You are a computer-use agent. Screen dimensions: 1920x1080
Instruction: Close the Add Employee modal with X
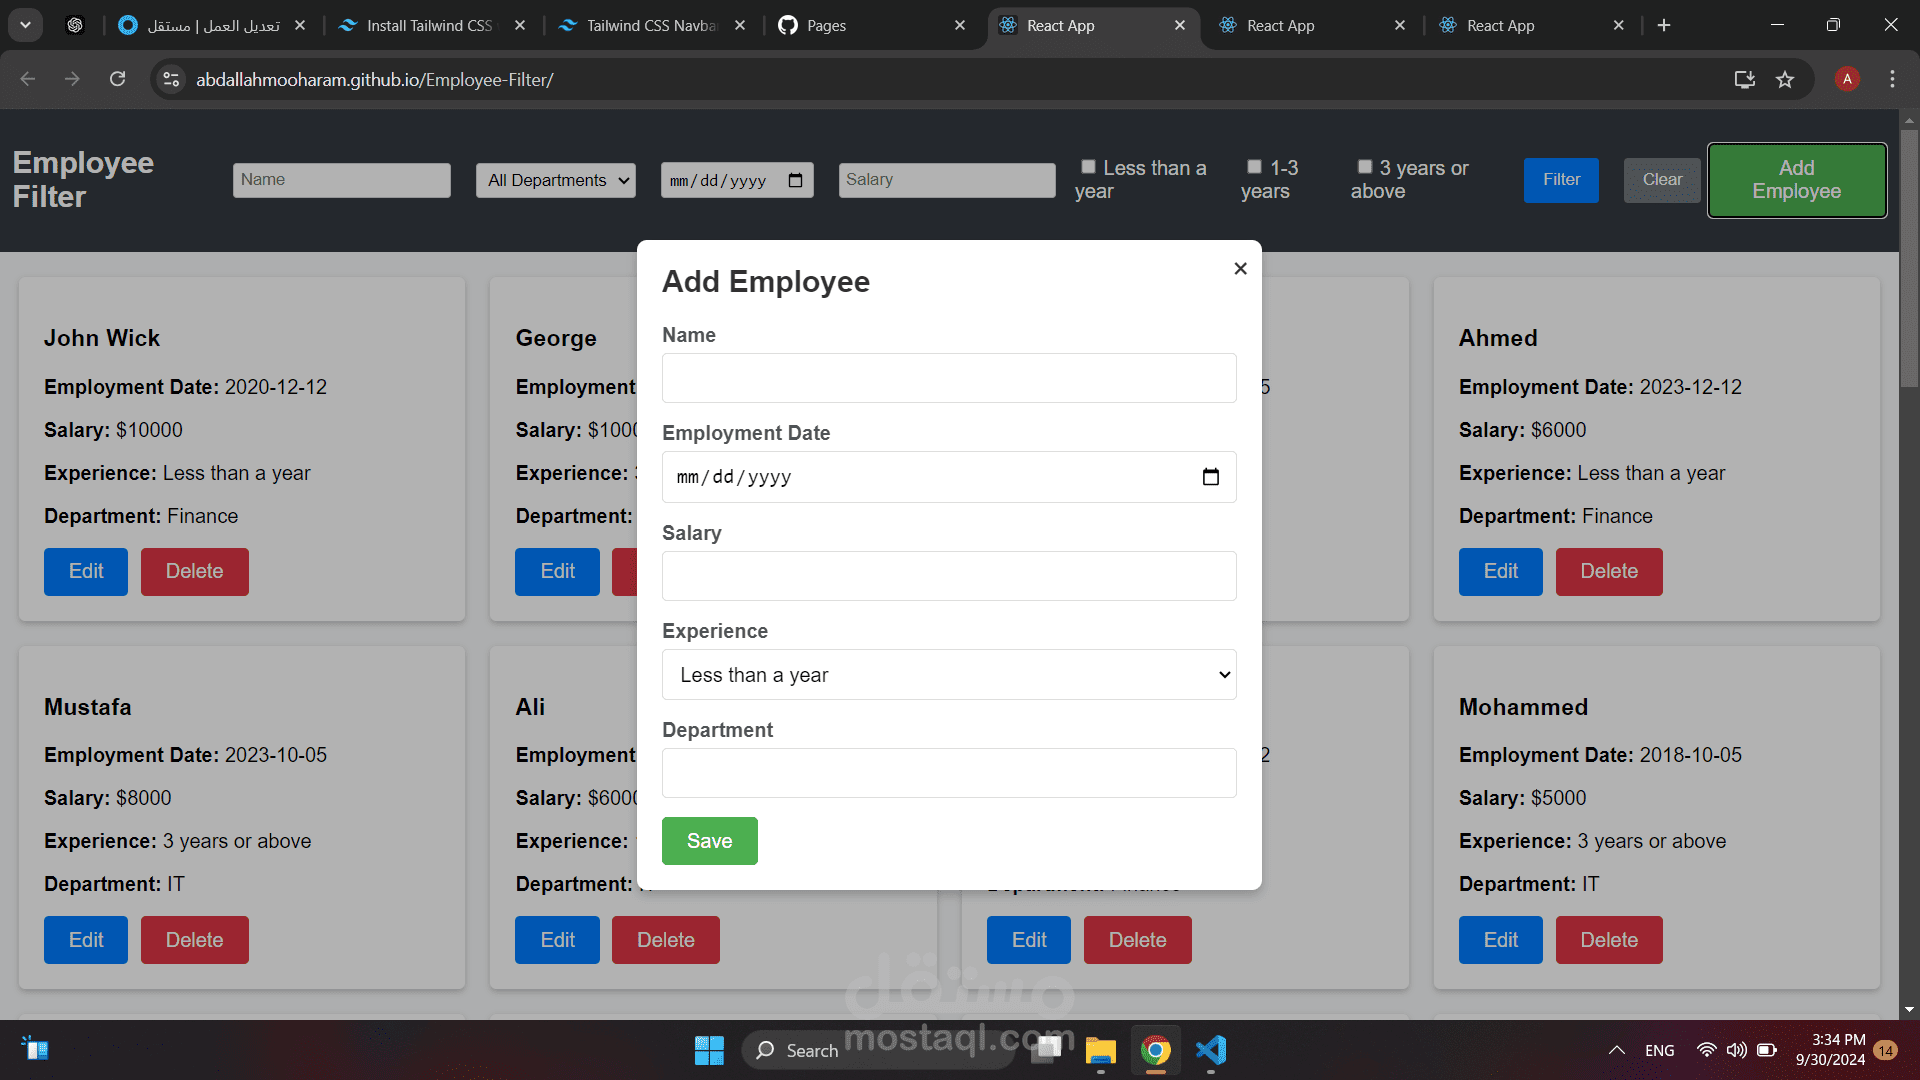tap(1240, 268)
